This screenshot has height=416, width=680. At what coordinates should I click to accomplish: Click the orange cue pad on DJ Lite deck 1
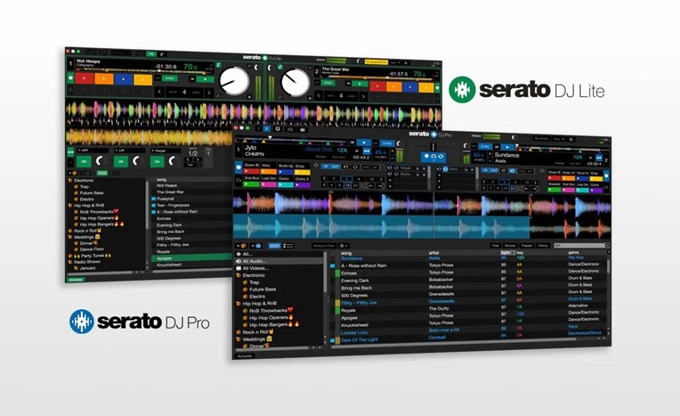click(104, 79)
